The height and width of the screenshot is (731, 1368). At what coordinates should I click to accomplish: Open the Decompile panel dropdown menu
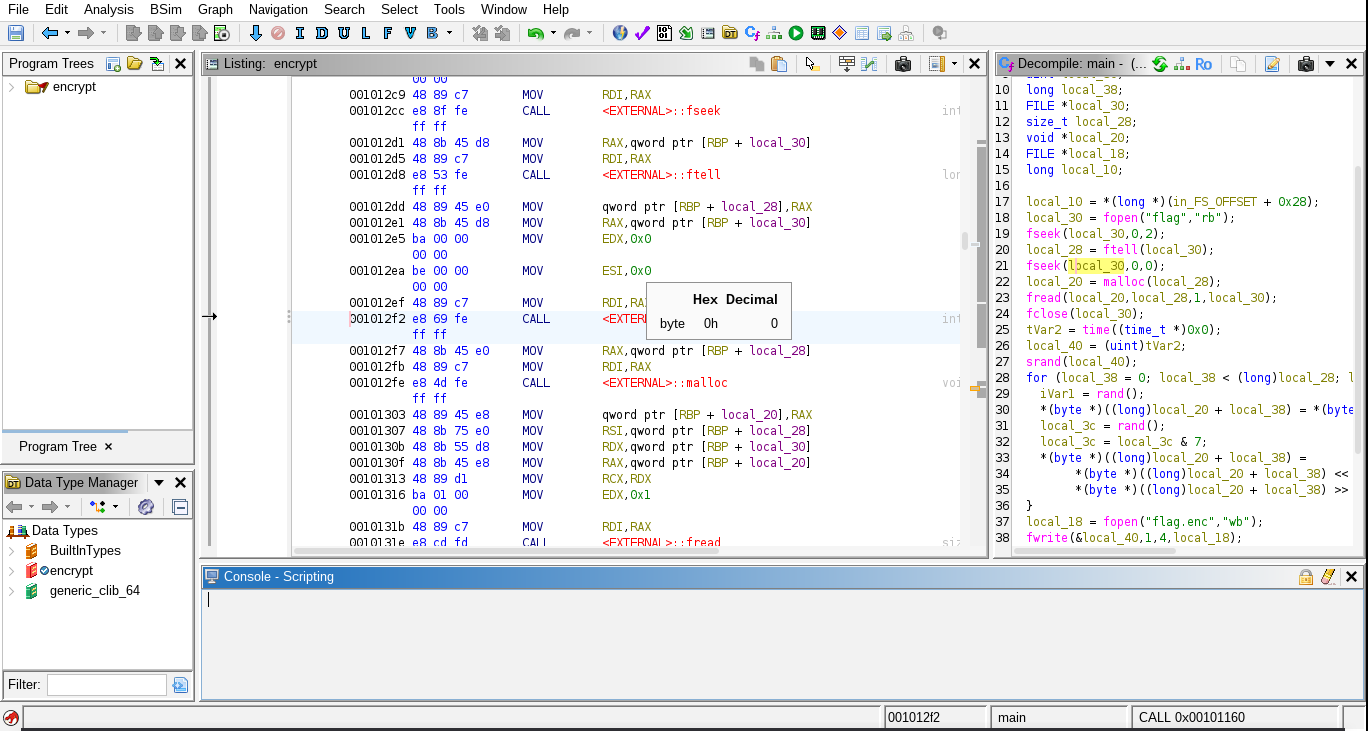[1331, 64]
